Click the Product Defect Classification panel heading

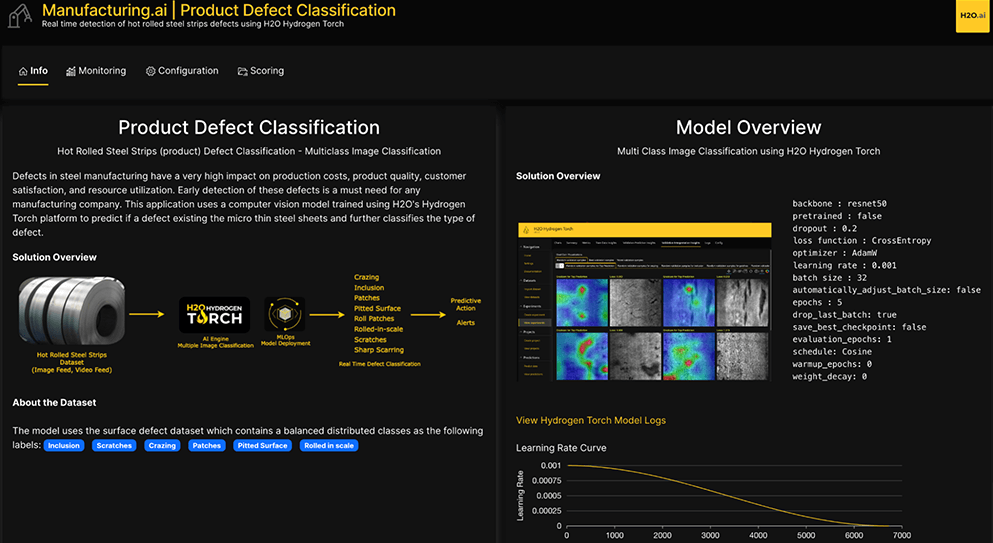249,127
